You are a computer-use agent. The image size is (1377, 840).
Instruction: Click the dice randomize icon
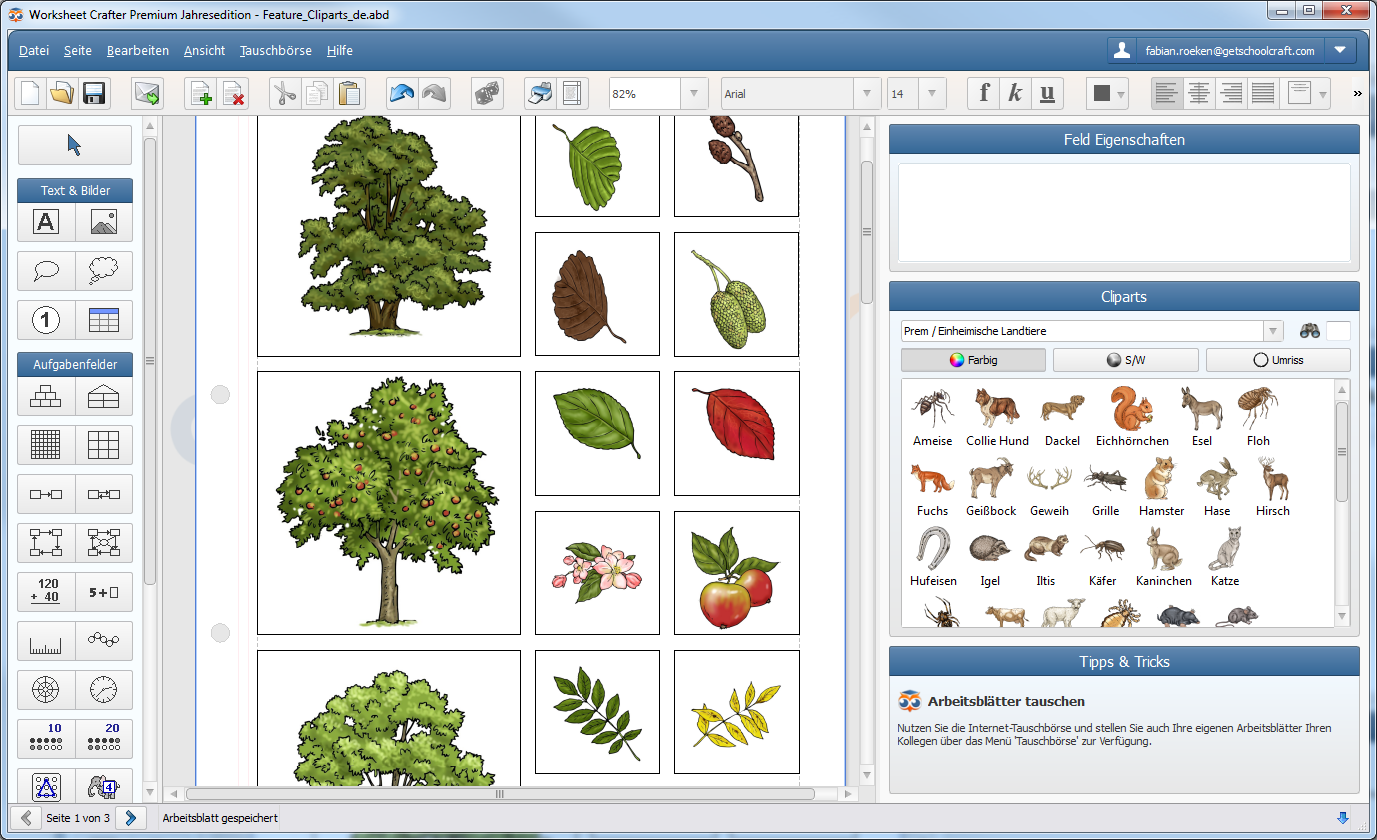tap(487, 94)
